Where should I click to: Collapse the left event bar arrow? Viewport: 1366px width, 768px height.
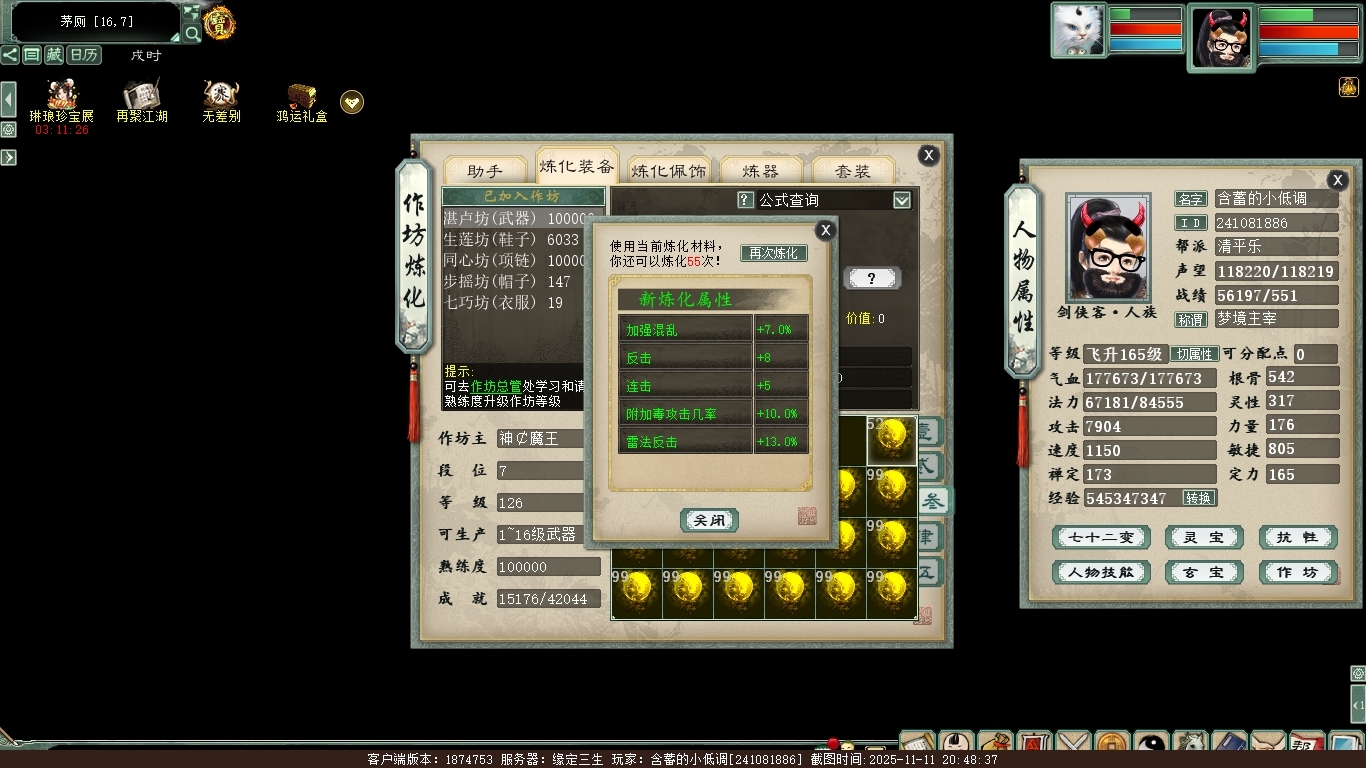point(8,100)
